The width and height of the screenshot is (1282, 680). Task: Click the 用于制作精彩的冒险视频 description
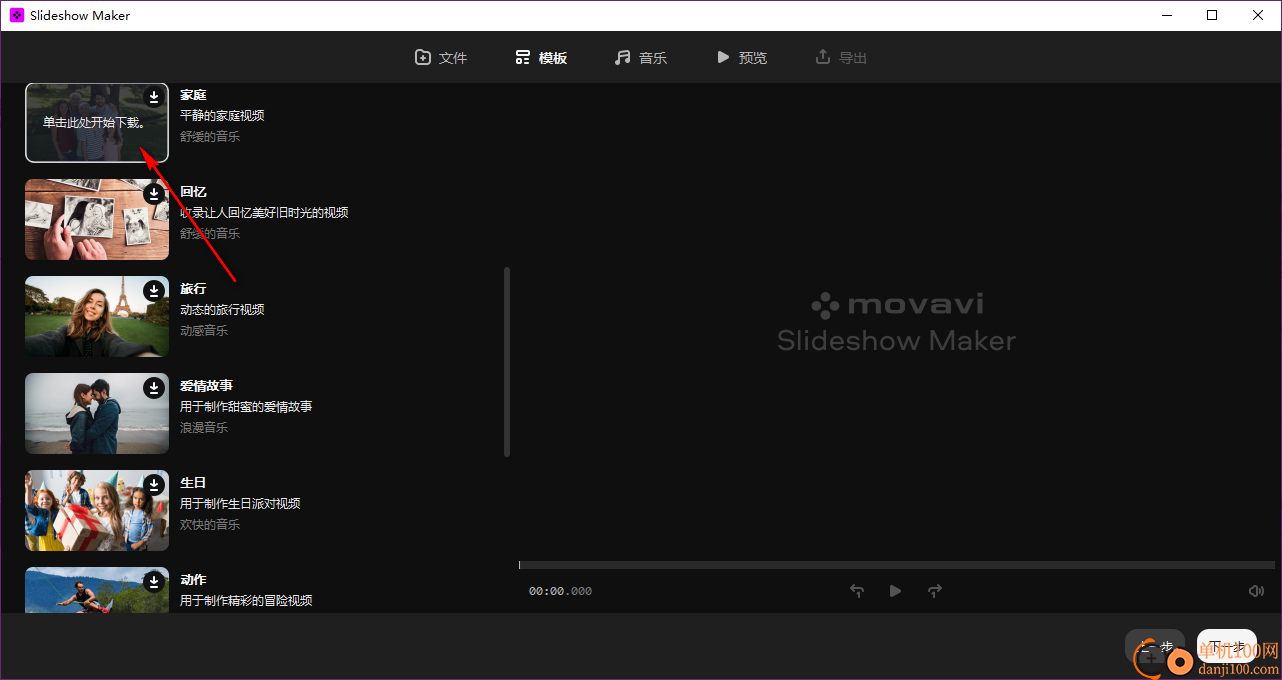pyautogui.click(x=246, y=601)
